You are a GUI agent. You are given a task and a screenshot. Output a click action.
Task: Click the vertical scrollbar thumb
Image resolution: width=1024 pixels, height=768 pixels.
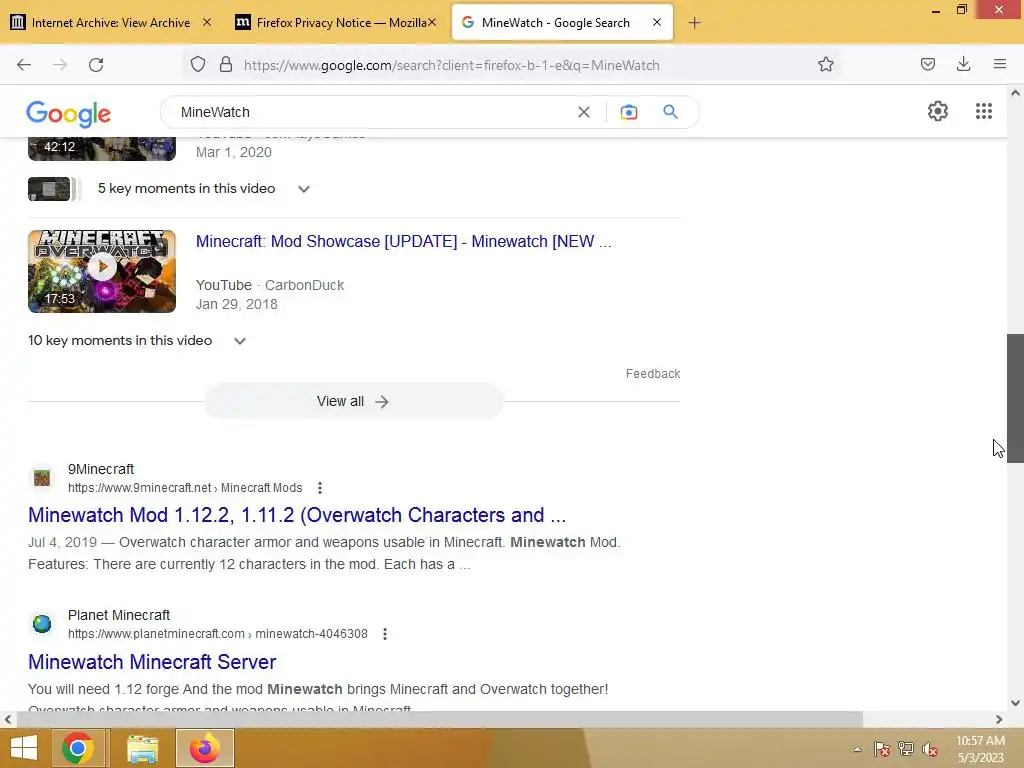(x=1015, y=398)
